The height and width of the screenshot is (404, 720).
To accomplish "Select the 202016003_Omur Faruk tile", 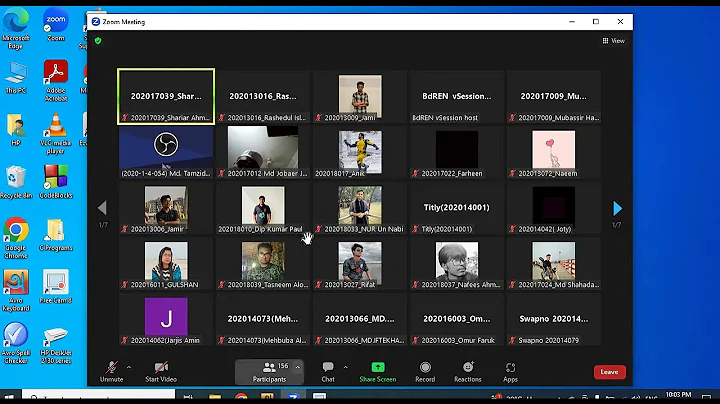I will [456, 320].
